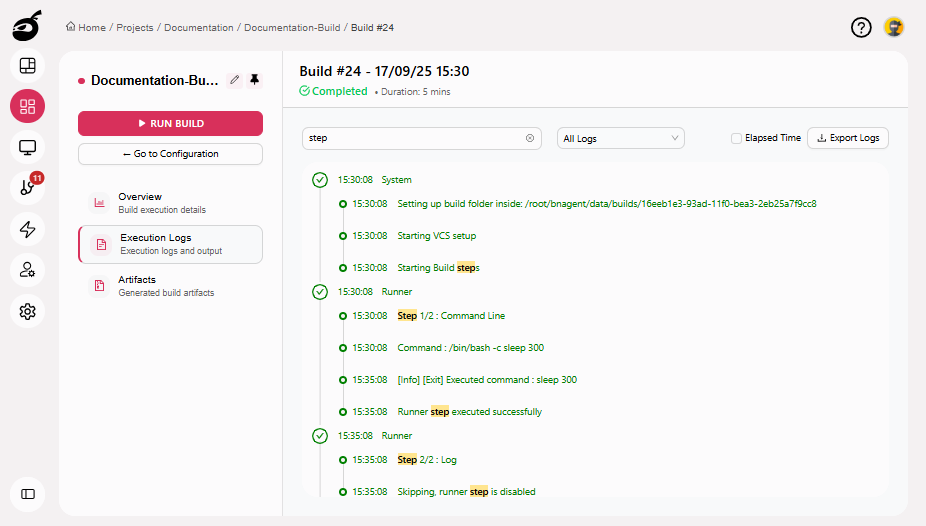This screenshot has height=526, width=926.
Task: Open the branch icon with 11 badge
Action: pyautogui.click(x=28, y=188)
